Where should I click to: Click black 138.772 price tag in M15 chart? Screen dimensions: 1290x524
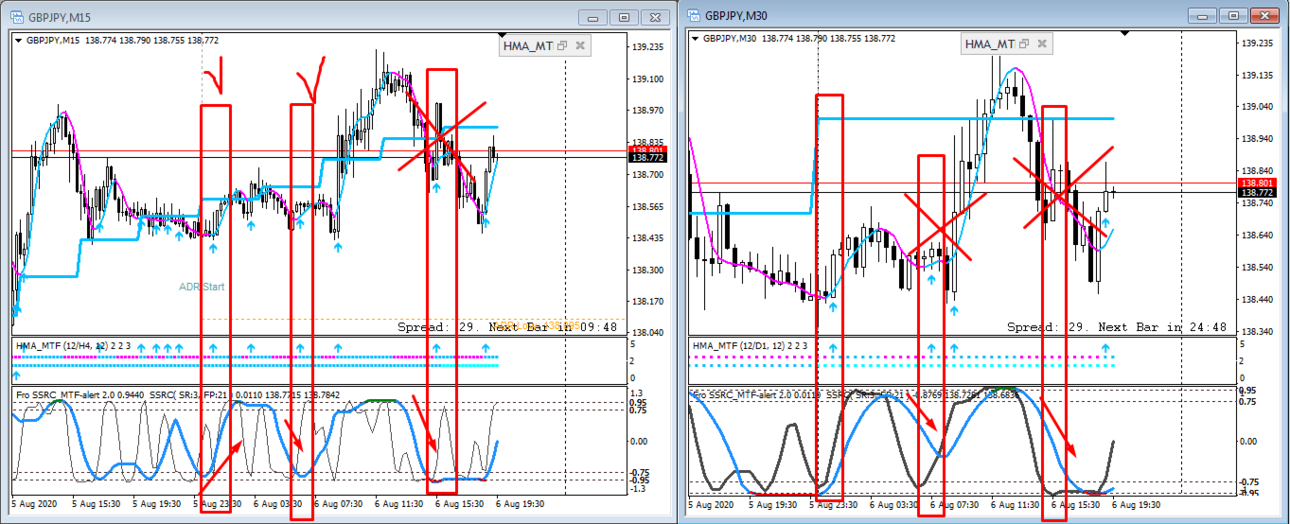[649, 158]
